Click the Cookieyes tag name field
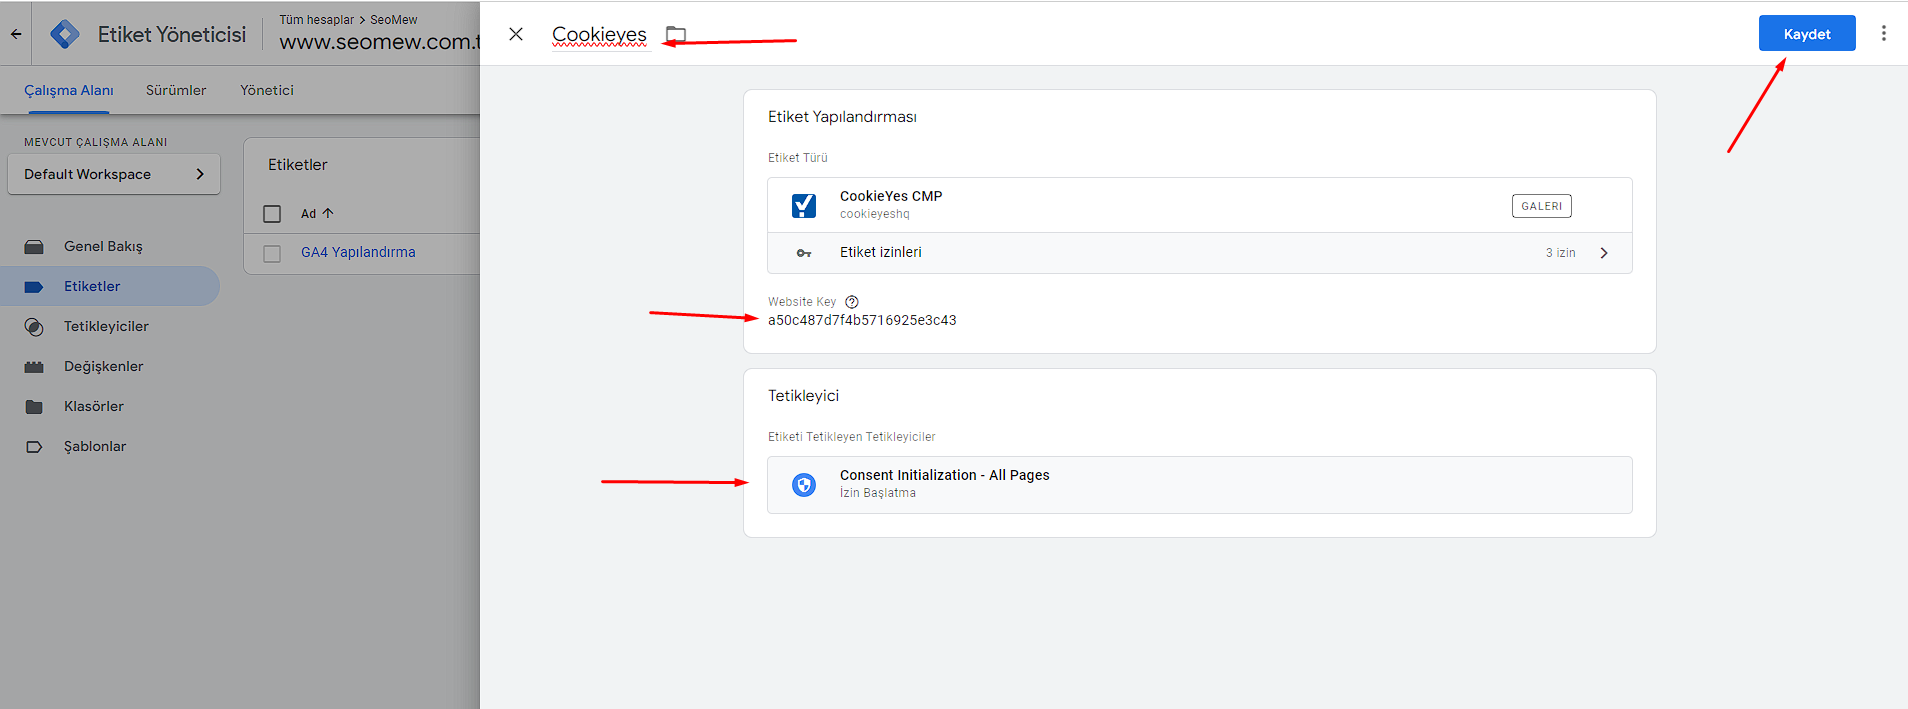 (599, 35)
